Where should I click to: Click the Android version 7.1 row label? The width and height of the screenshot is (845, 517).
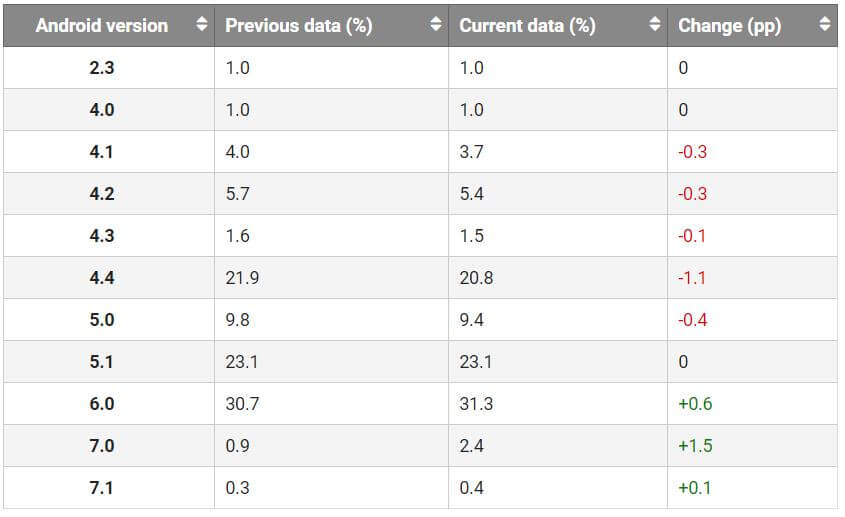102,488
